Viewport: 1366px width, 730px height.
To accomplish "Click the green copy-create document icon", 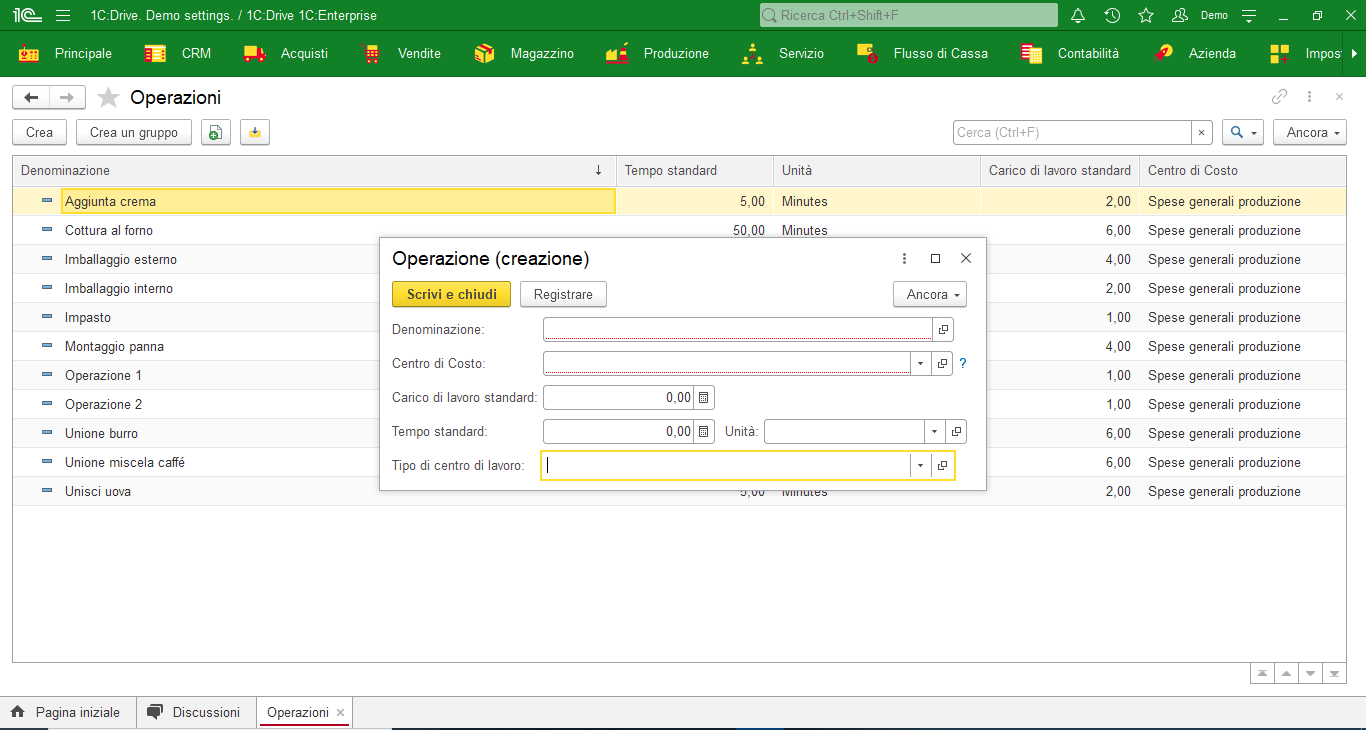I will (x=216, y=132).
